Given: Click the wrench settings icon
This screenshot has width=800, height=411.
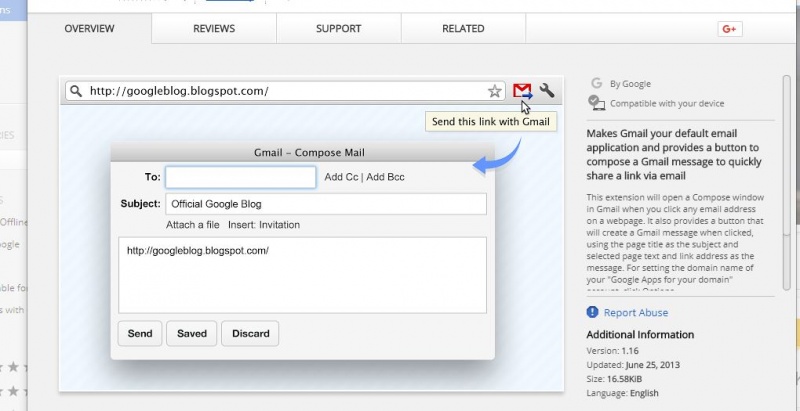Looking at the screenshot, I should (x=546, y=90).
